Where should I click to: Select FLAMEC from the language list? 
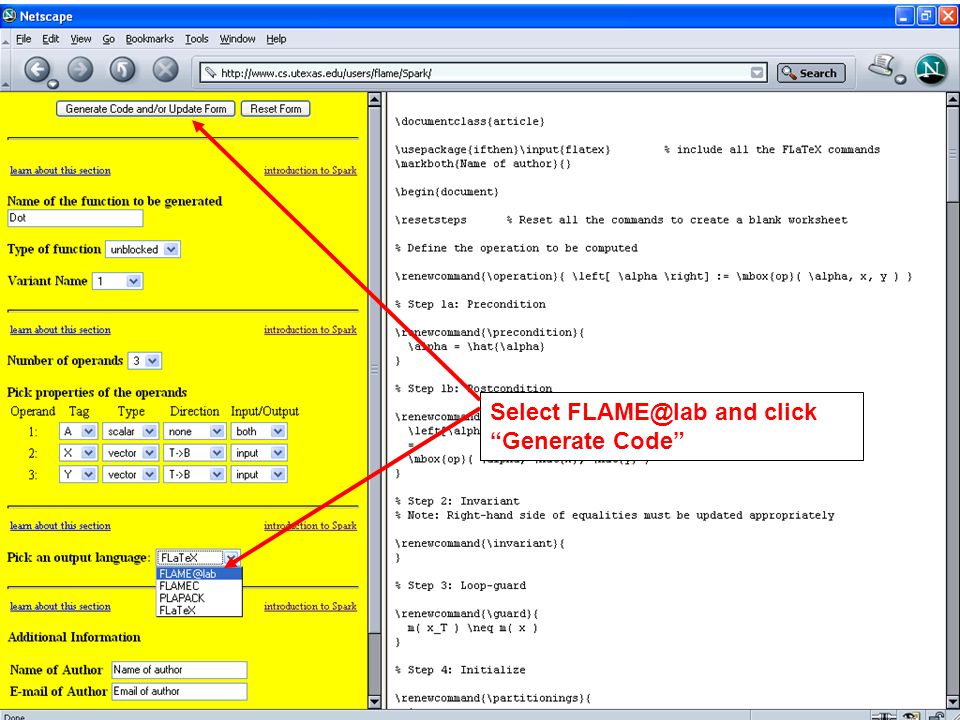[x=199, y=586]
